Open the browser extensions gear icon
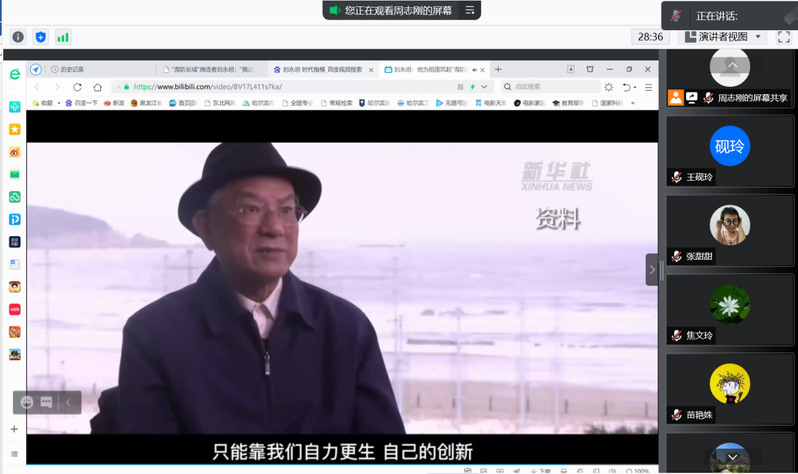 (609, 87)
